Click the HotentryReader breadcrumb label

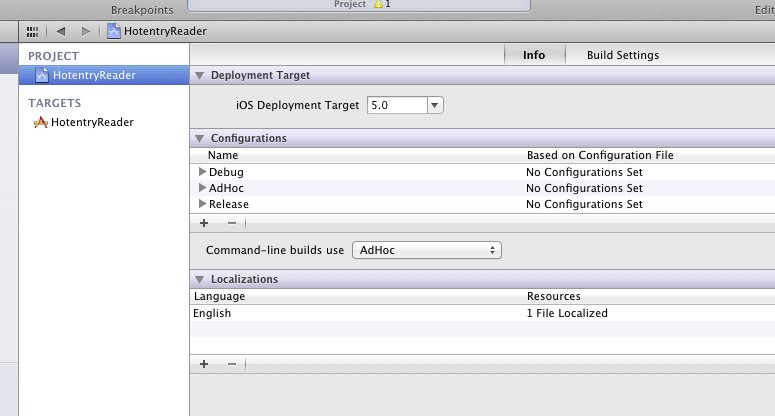click(x=165, y=31)
